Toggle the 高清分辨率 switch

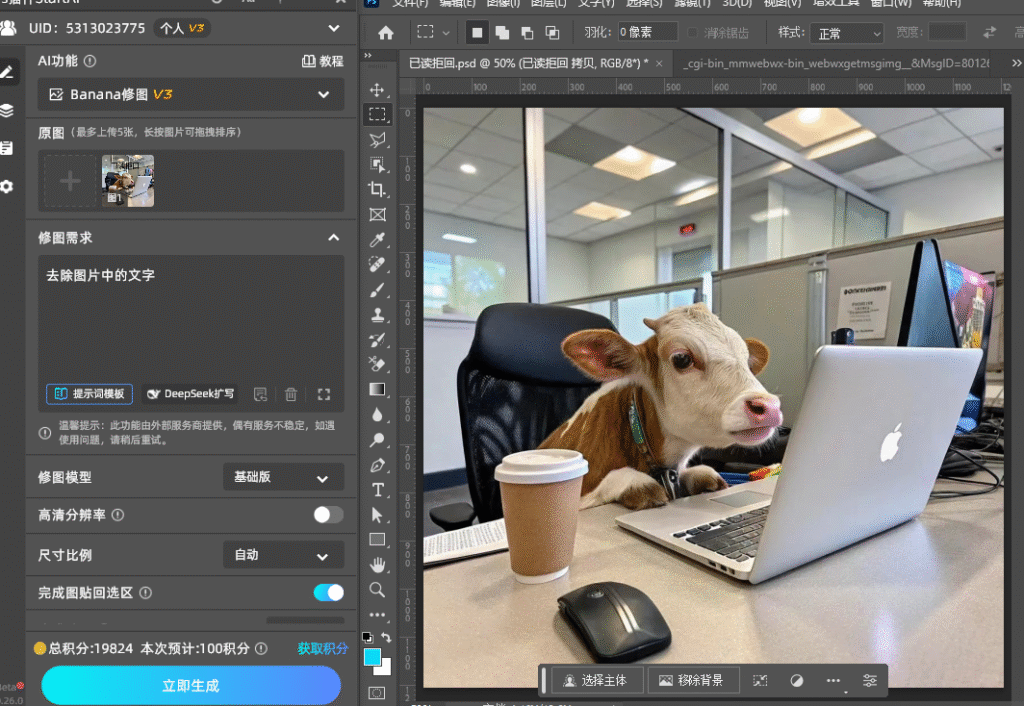(x=328, y=515)
